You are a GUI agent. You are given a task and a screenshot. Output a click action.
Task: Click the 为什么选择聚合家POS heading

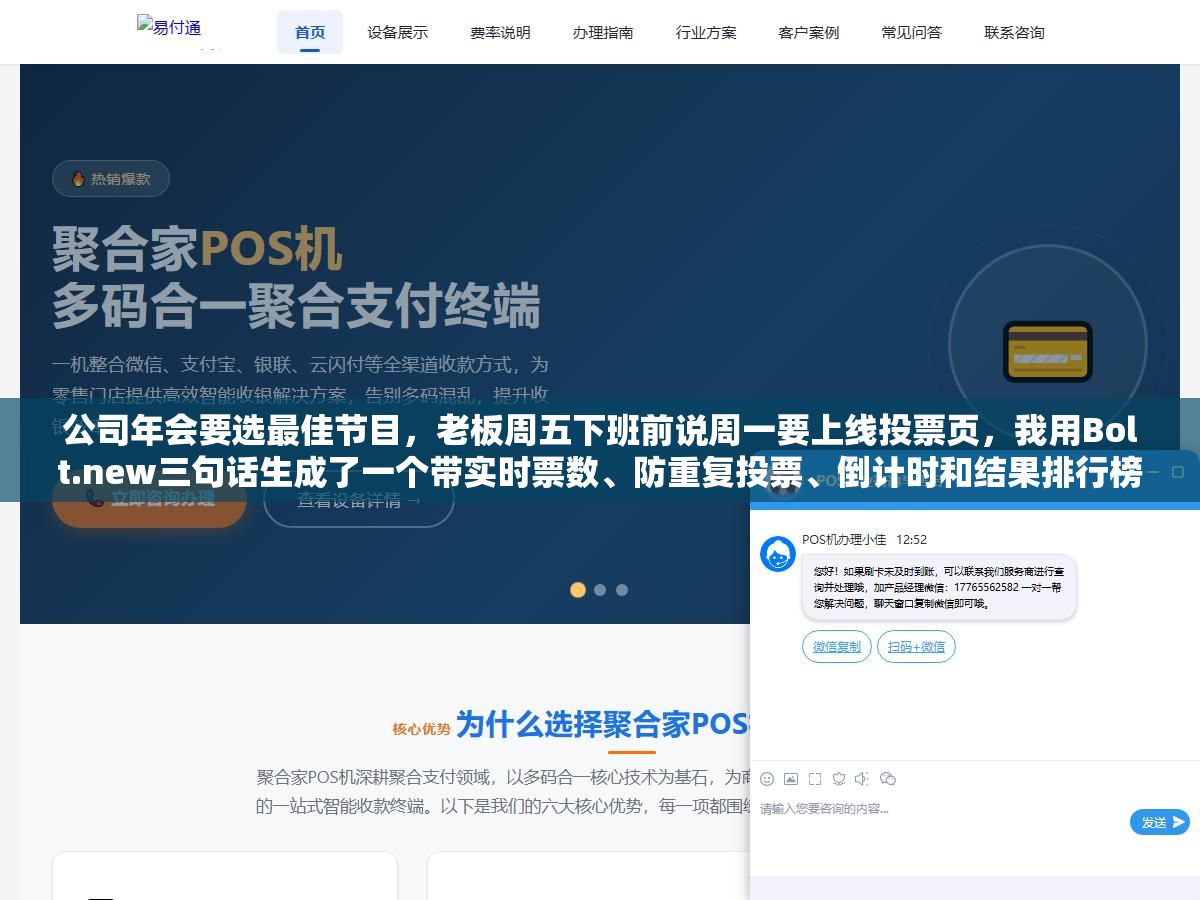pyautogui.click(x=604, y=724)
